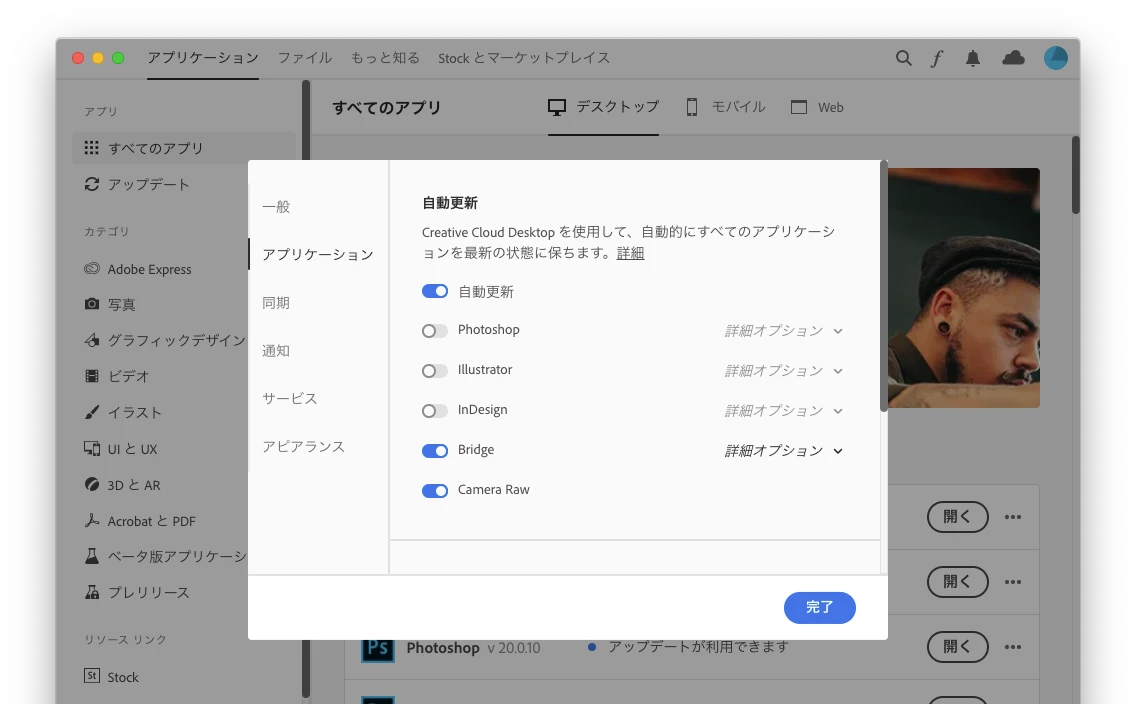Click the main window right scrollbar
The width and height of the screenshot is (1136, 704).
click(x=1076, y=175)
